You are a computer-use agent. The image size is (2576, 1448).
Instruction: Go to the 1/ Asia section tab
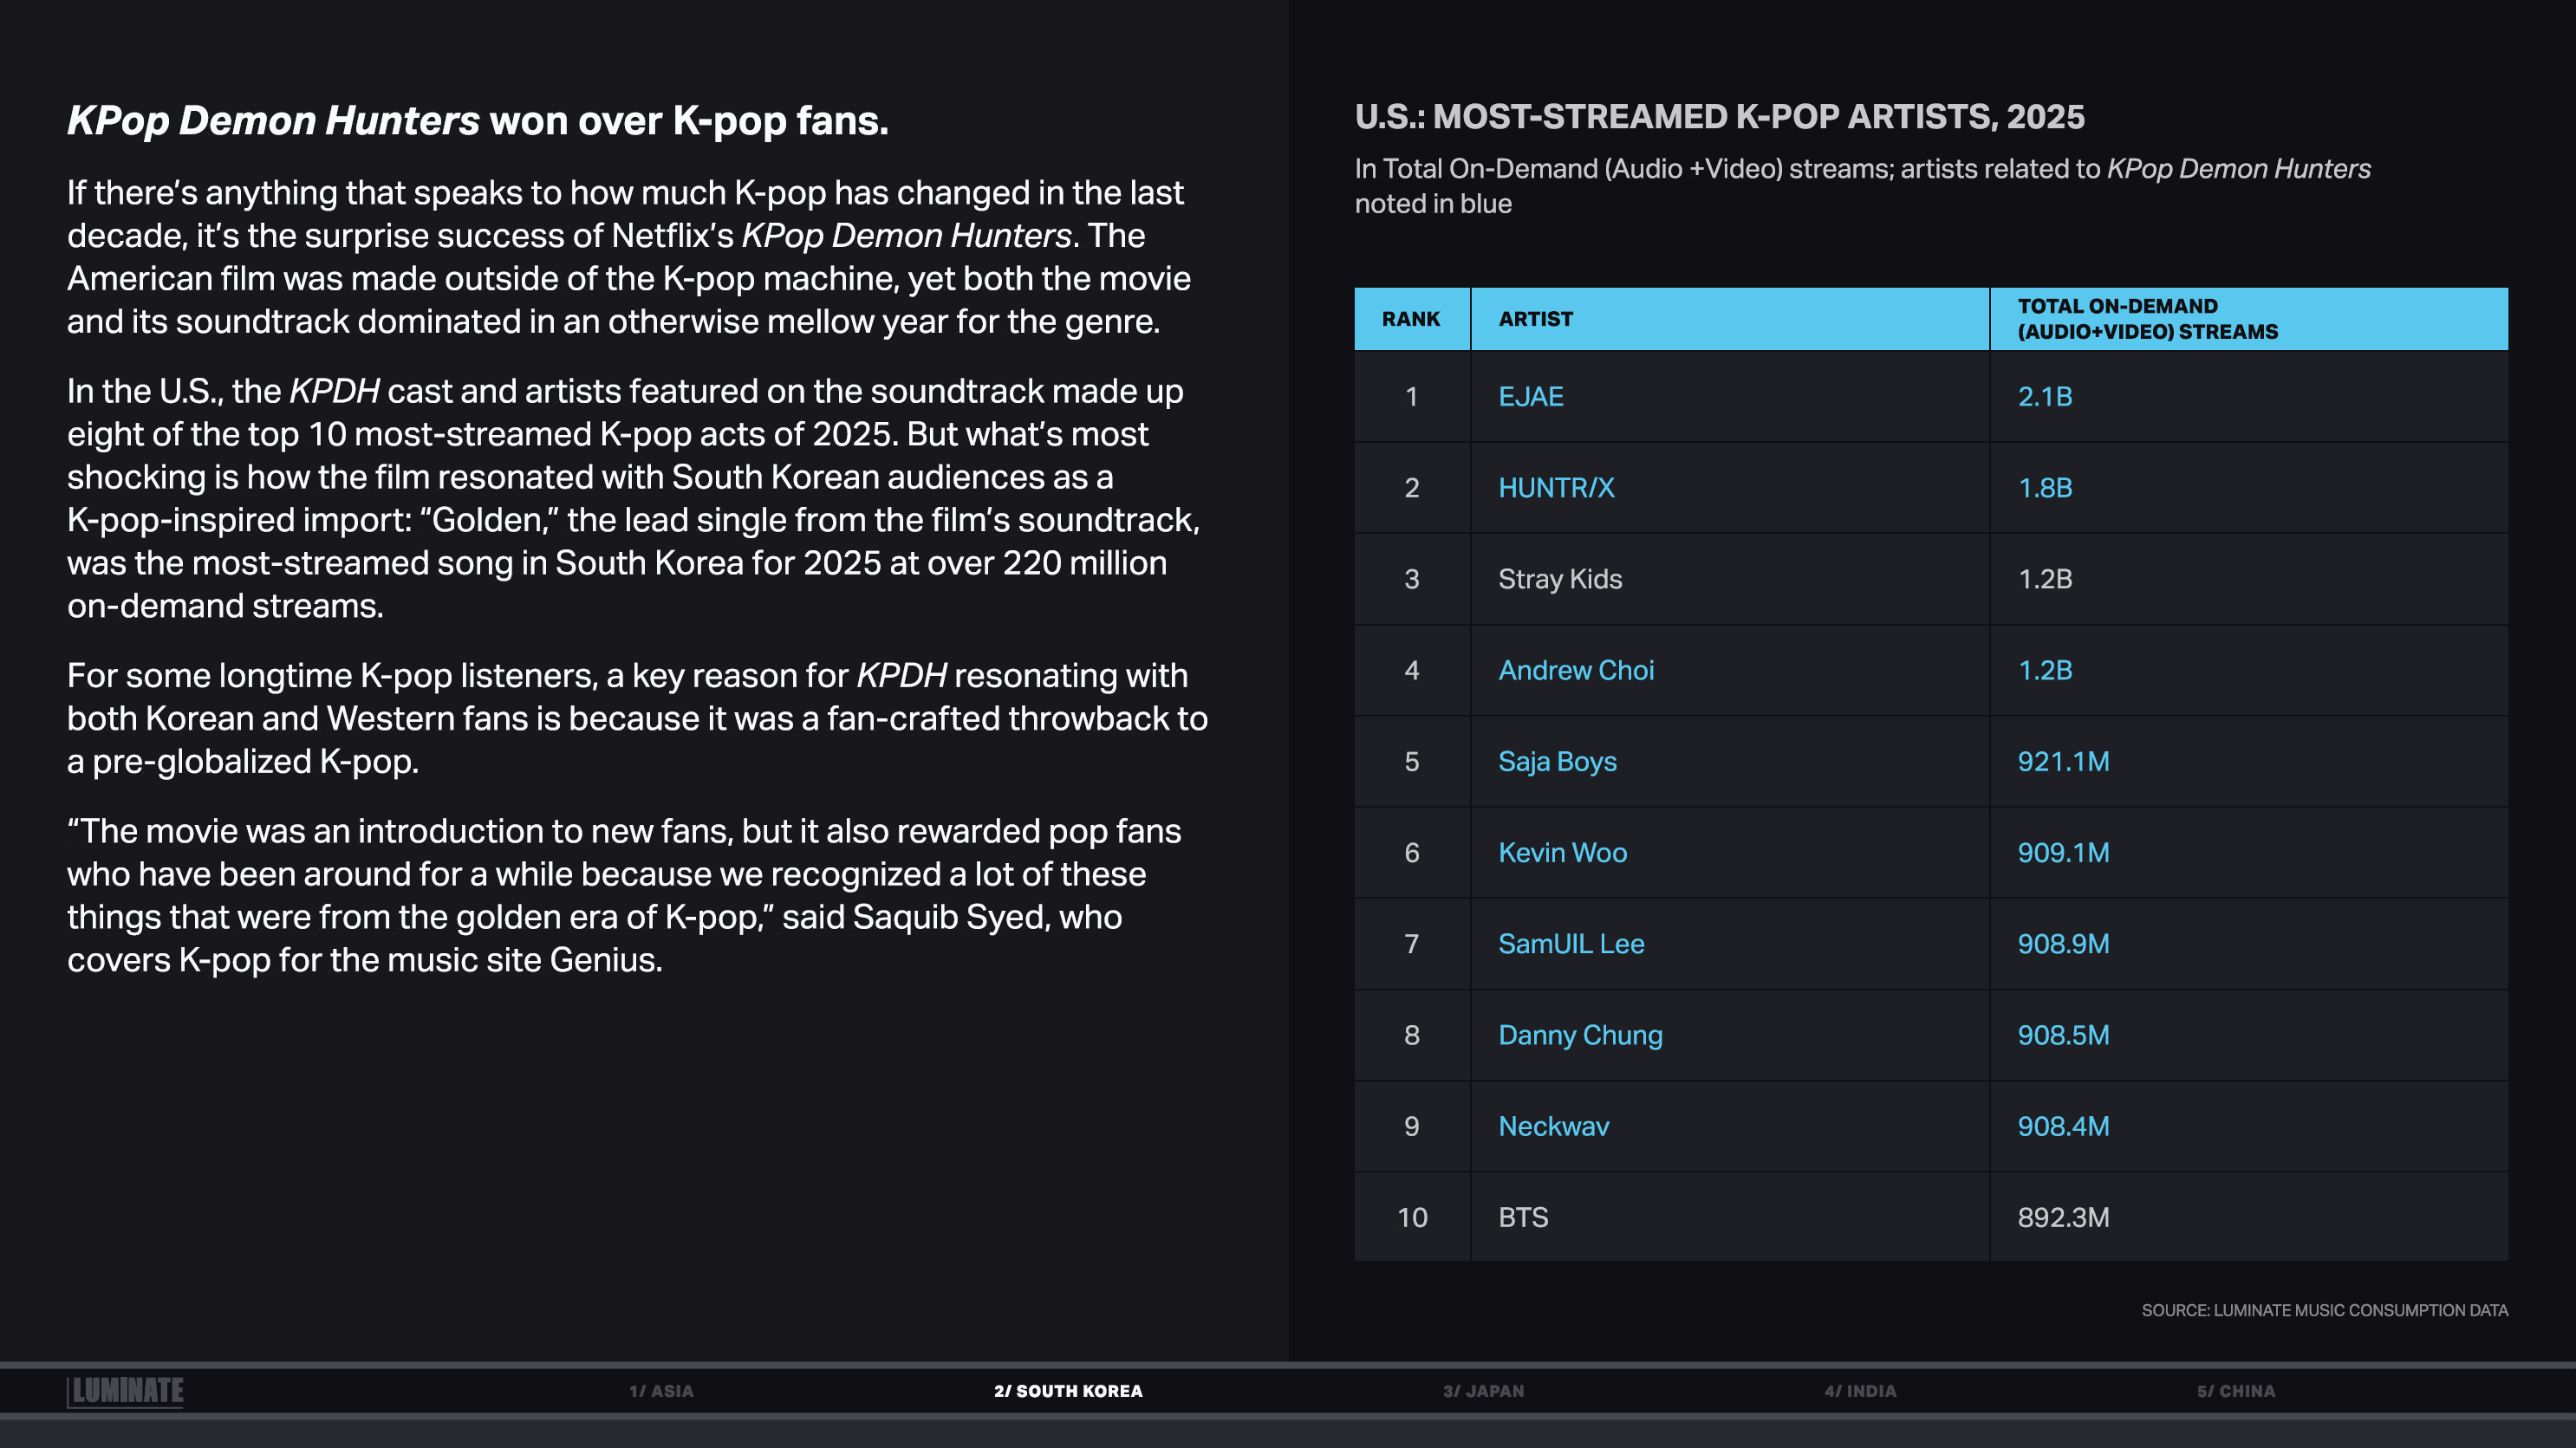tap(661, 1391)
